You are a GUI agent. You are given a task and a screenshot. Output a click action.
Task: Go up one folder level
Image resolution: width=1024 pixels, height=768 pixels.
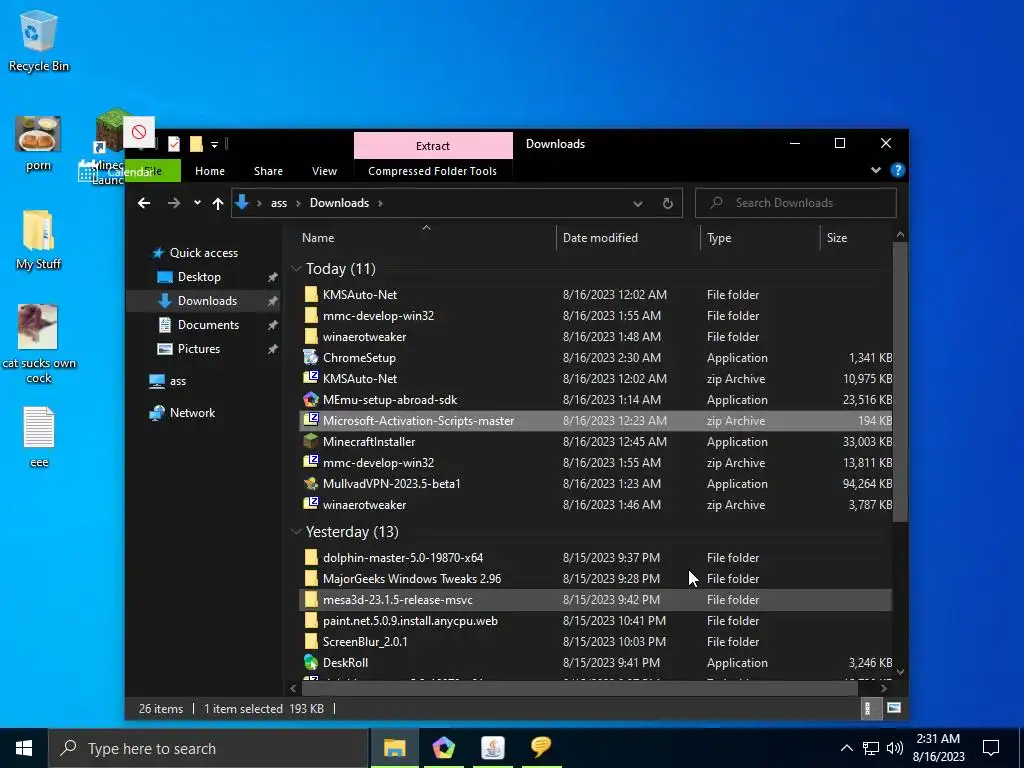pos(217,203)
